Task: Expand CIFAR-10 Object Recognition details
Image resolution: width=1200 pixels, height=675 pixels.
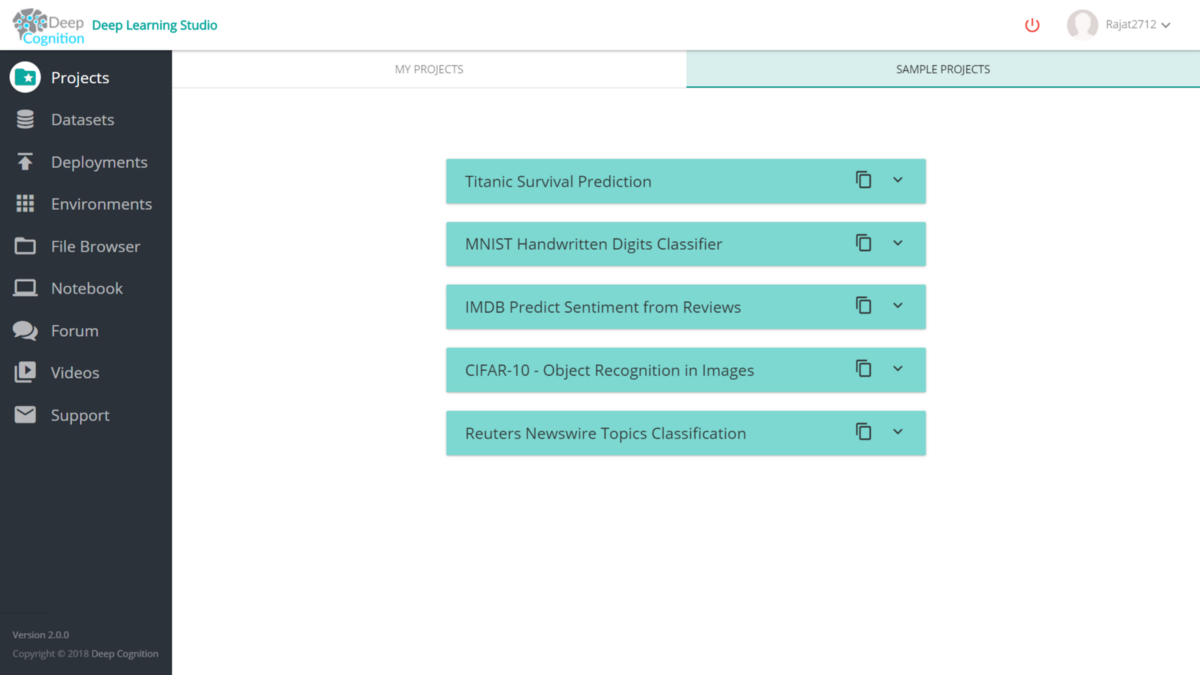Action: click(x=898, y=369)
